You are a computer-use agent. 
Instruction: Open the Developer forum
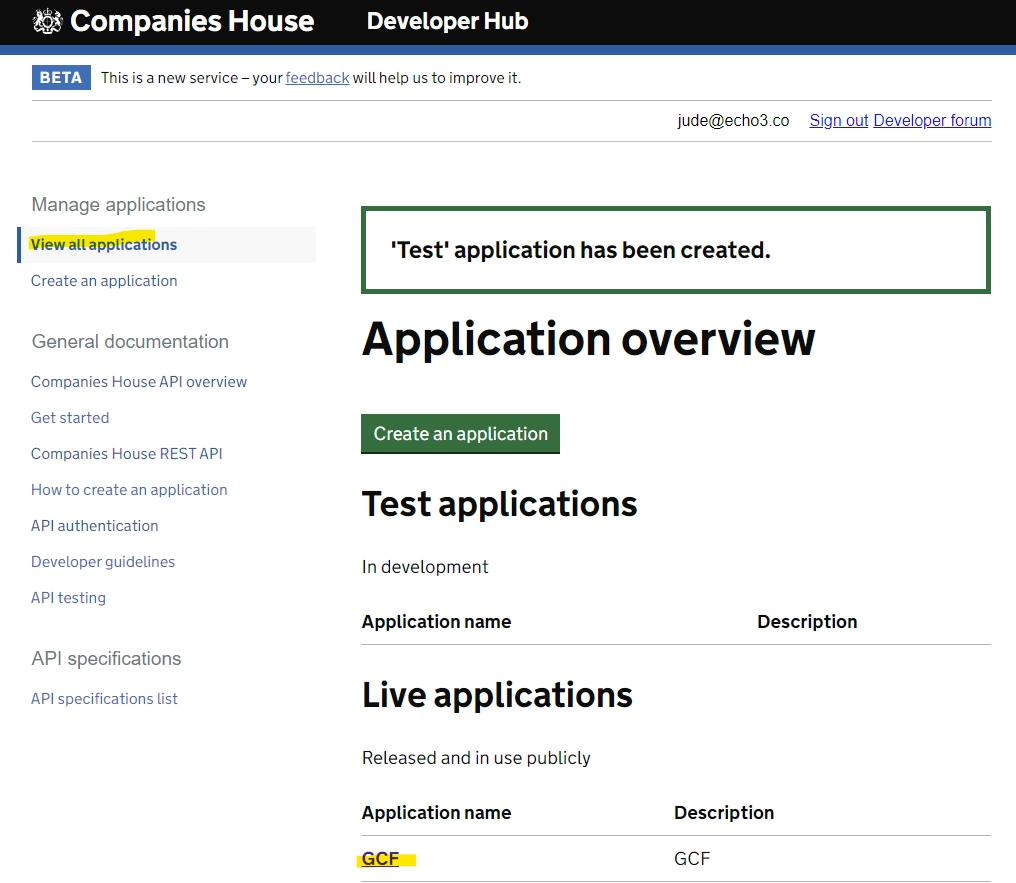coord(932,120)
